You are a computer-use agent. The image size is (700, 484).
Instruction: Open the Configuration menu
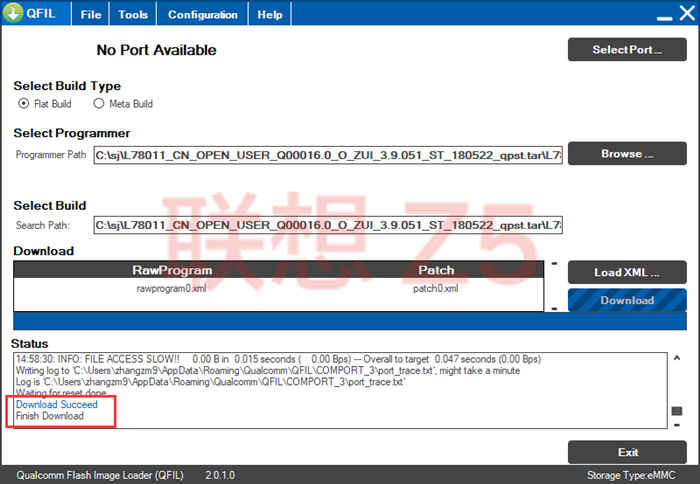(x=203, y=14)
